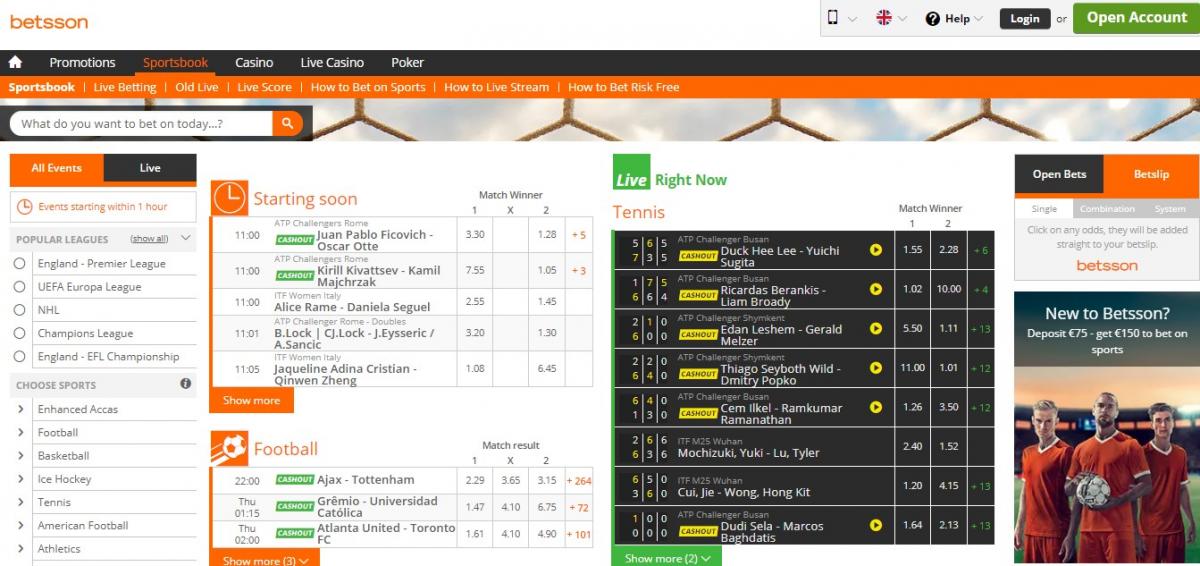Click the Cashout badge on Atlanta United match

pos(294,534)
